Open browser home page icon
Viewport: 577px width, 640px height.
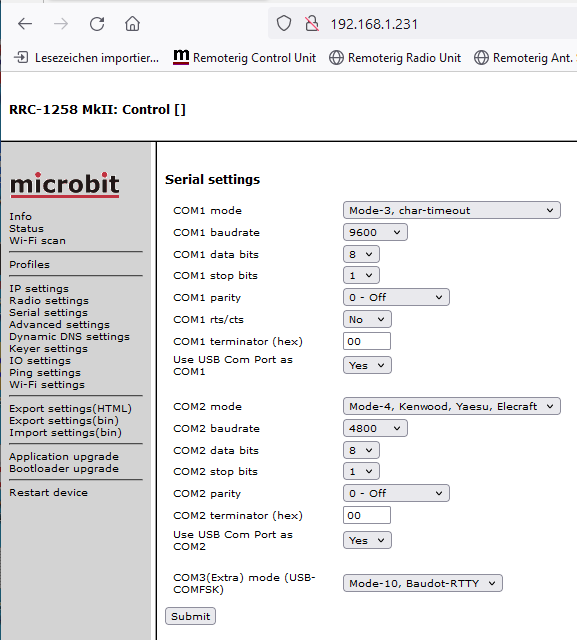tap(133, 24)
